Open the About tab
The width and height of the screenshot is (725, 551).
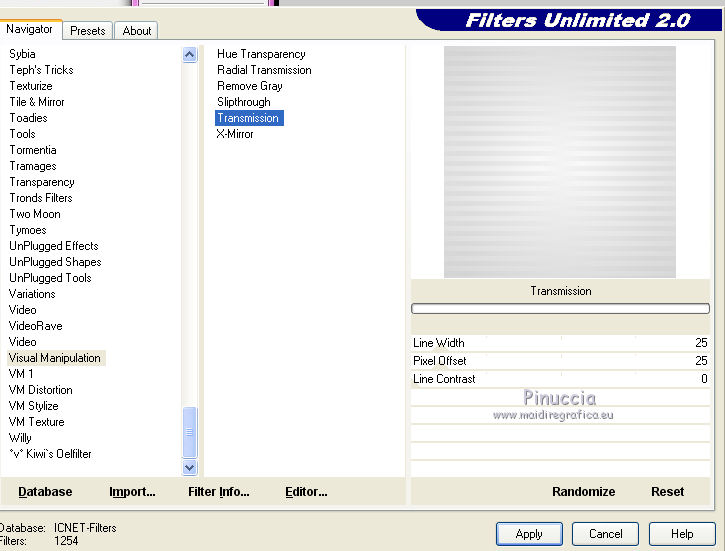[136, 31]
